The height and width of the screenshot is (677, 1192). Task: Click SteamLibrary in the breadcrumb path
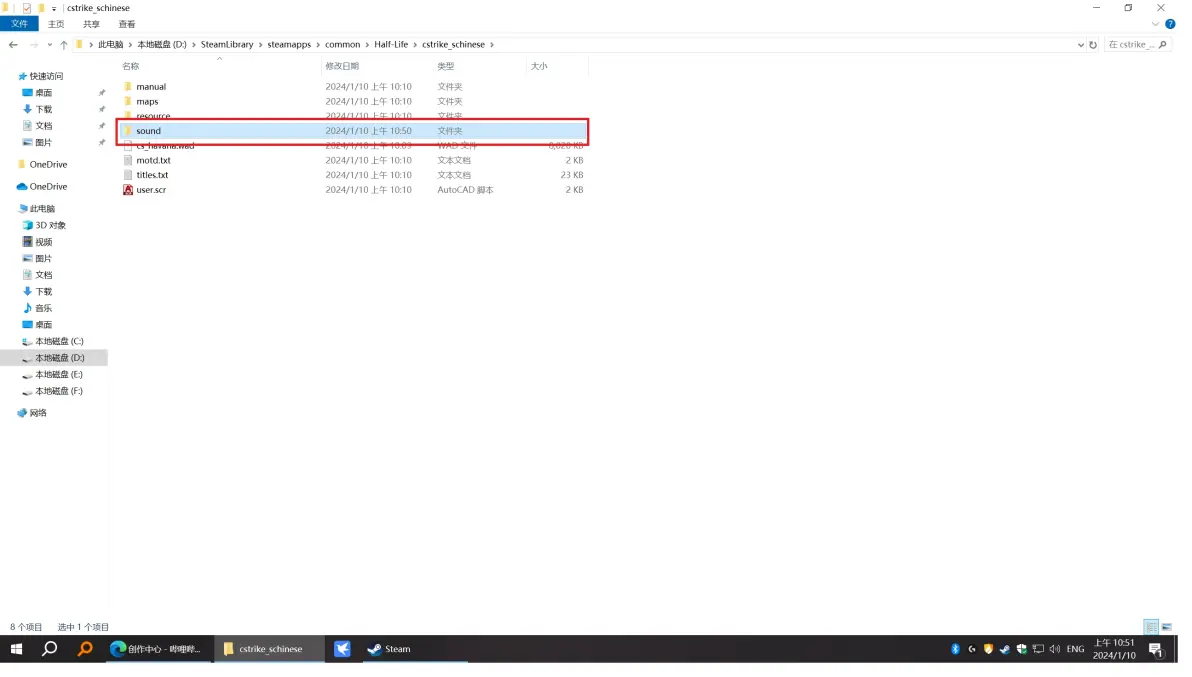click(227, 45)
